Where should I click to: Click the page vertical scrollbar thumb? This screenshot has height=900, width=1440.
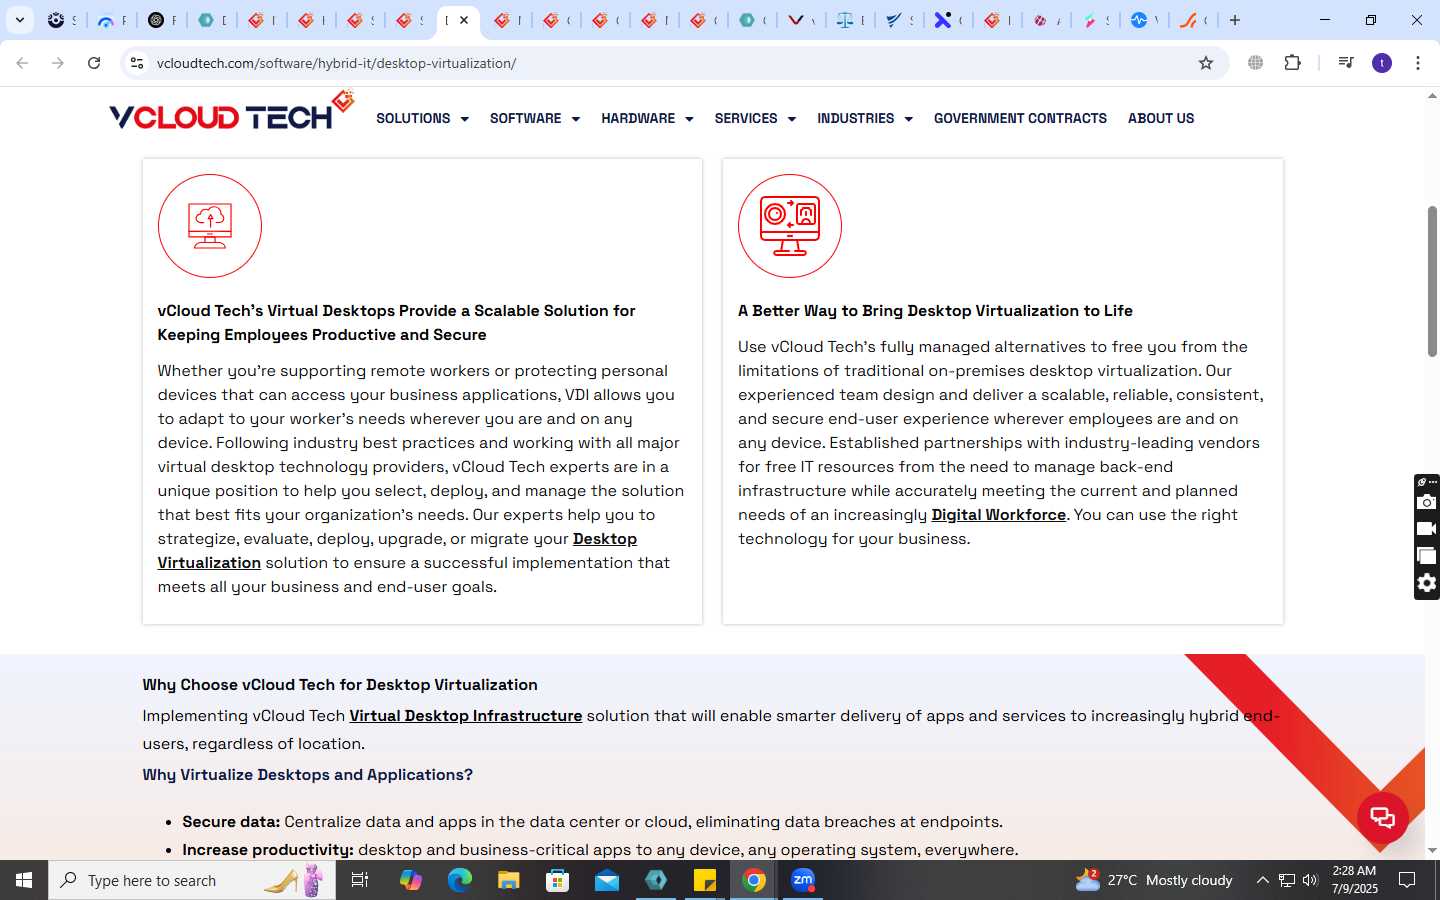(1432, 281)
